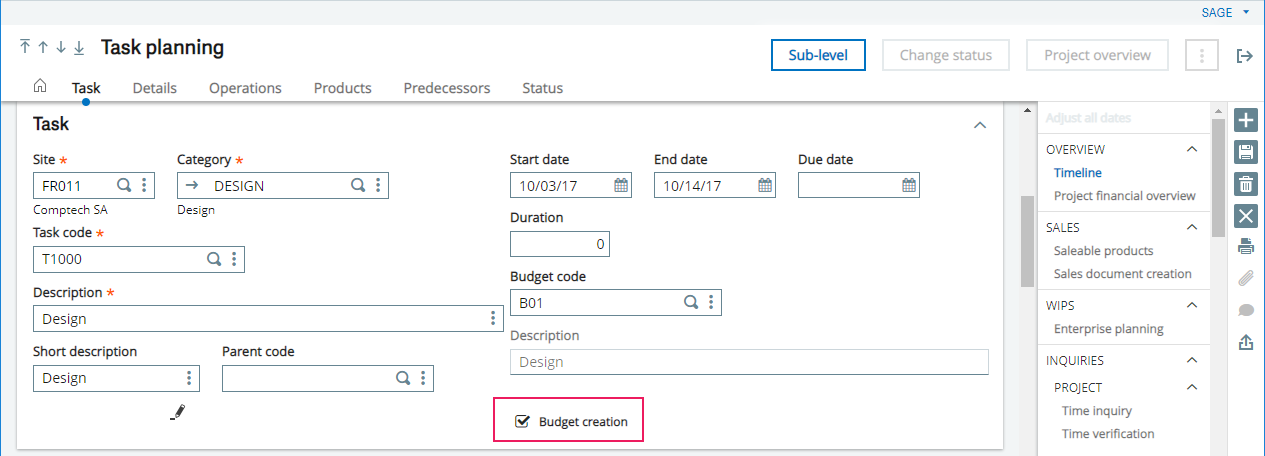Click the pencil edit icon below Short description
The image size is (1265, 456).
click(x=178, y=411)
